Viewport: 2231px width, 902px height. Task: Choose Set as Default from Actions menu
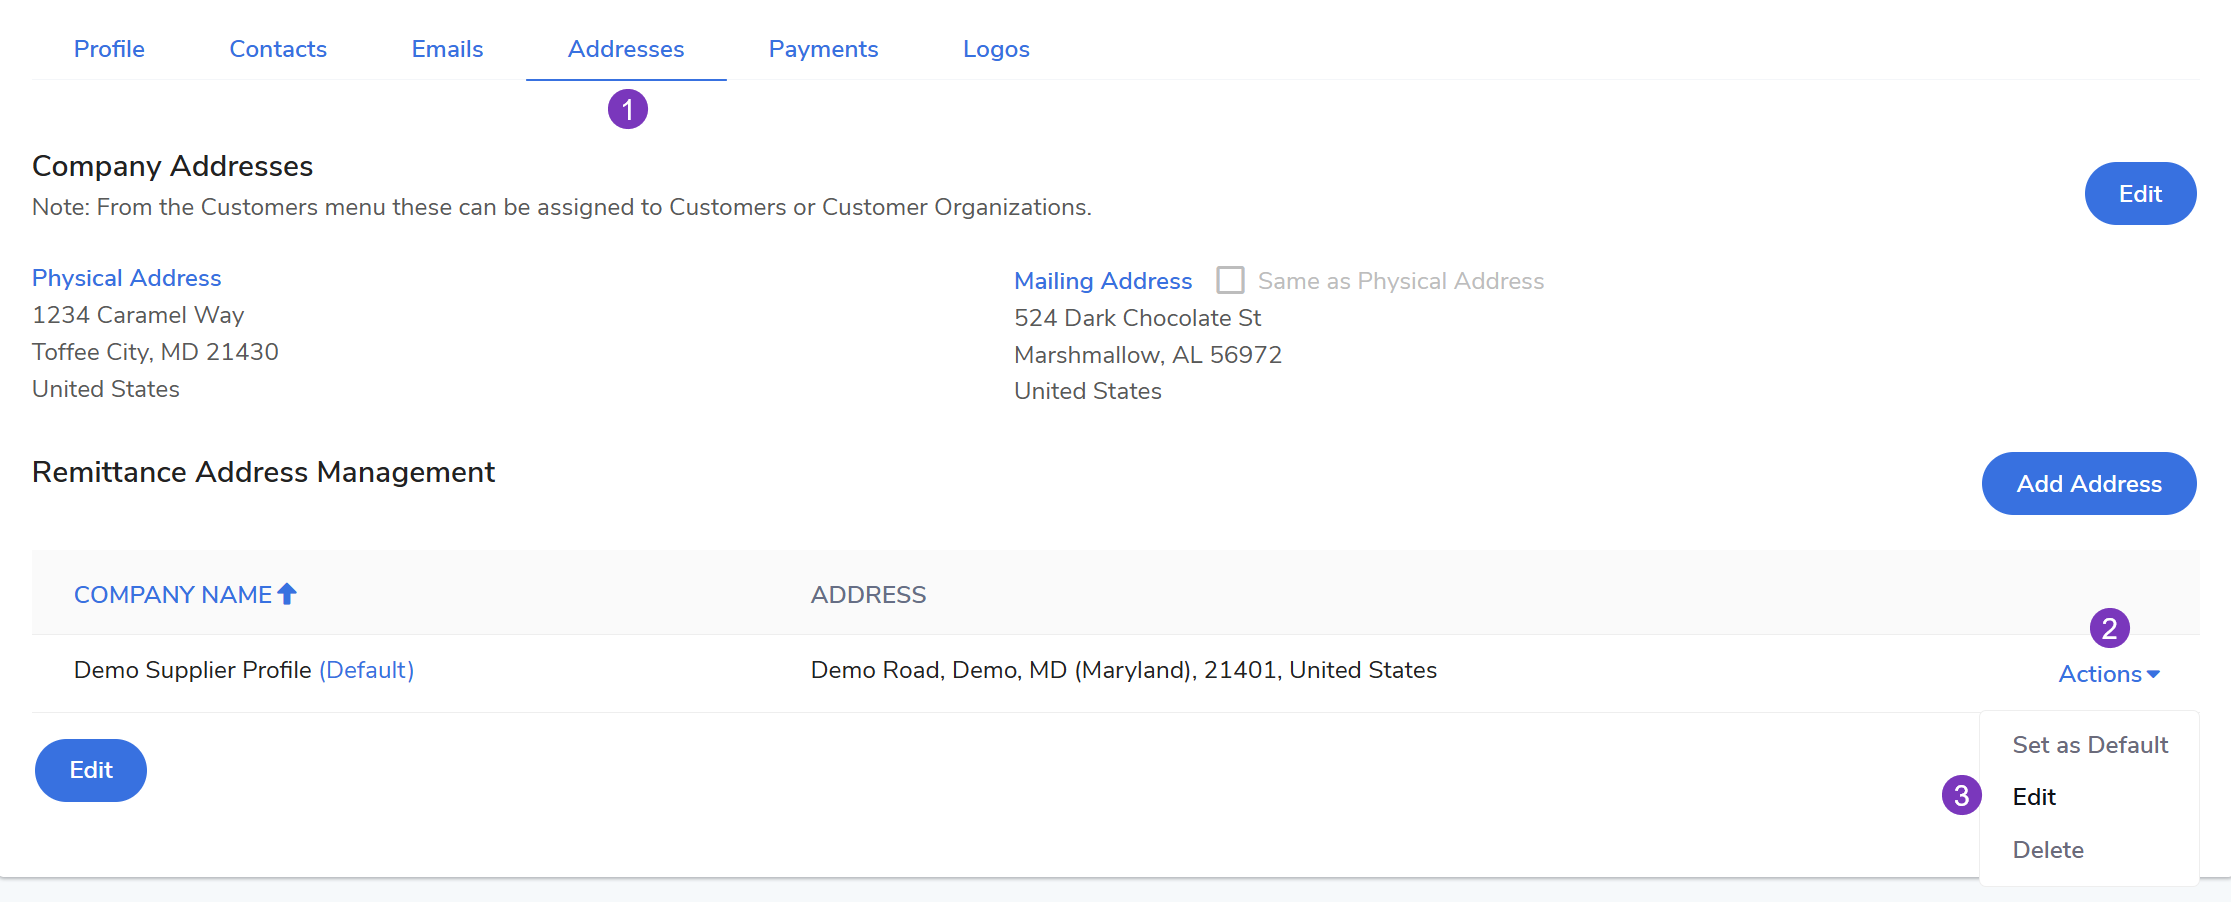(2090, 745)
